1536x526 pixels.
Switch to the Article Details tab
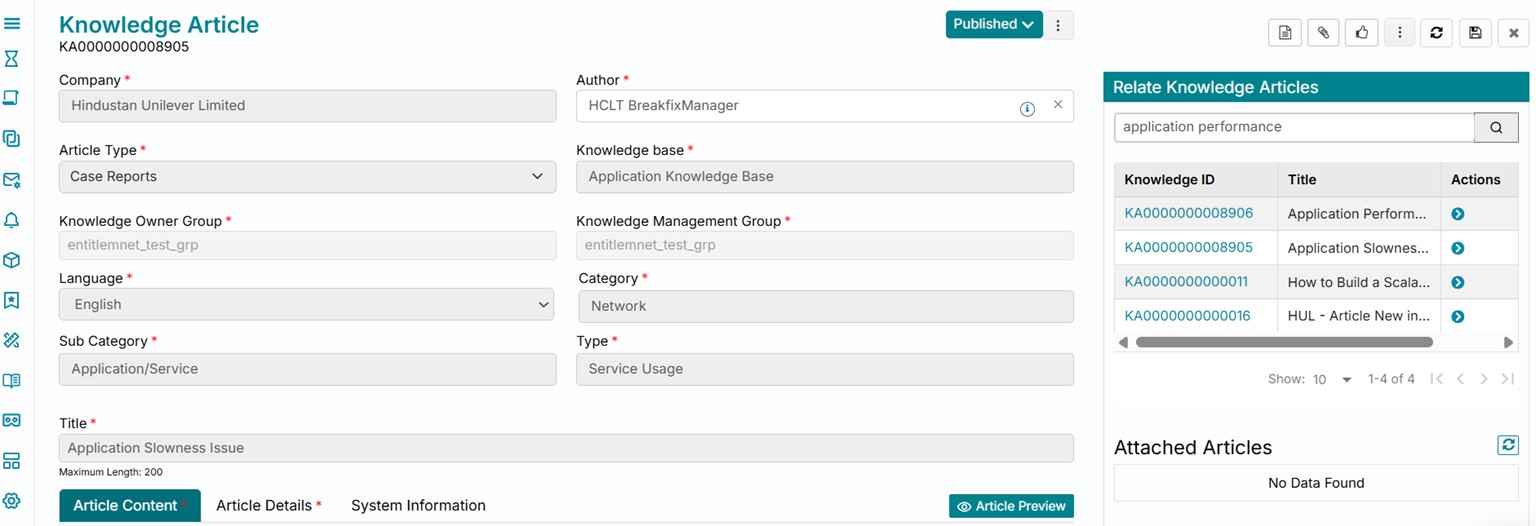point(268,506)
